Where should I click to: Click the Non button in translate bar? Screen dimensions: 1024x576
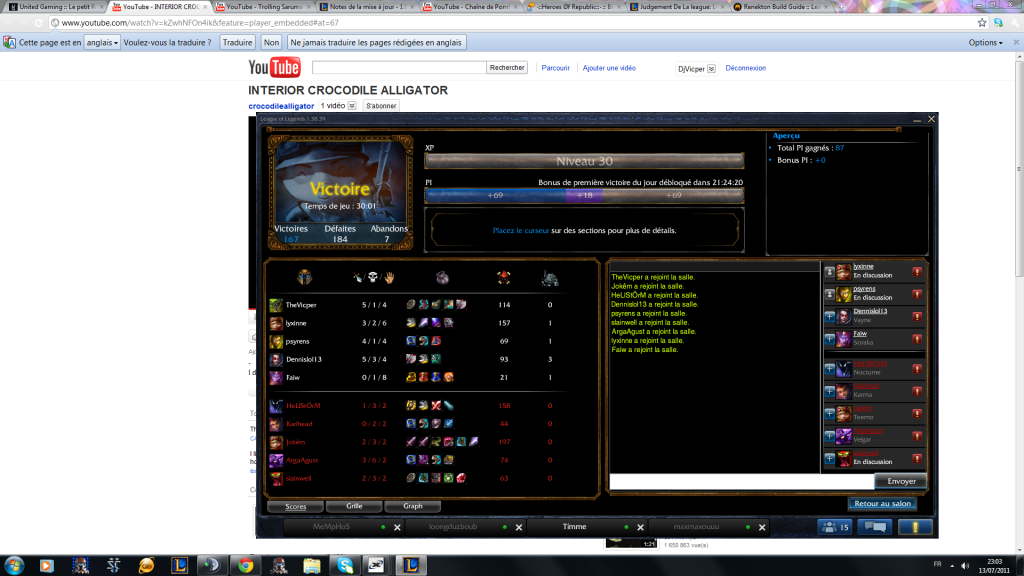(271, 42)
